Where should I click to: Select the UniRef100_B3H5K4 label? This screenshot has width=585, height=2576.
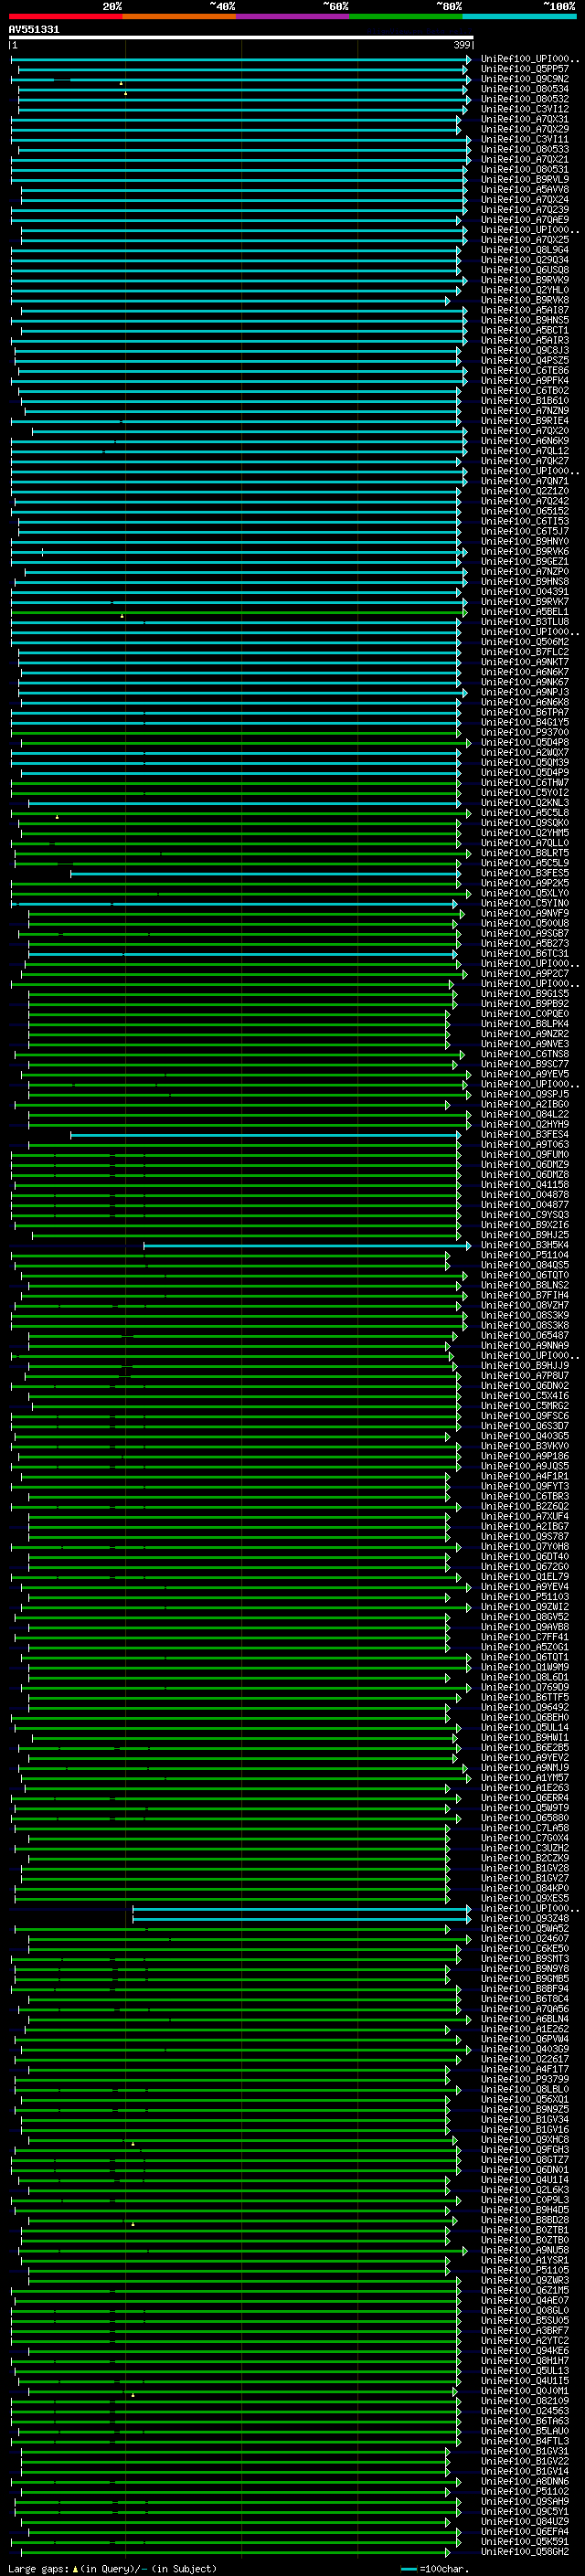[x=524, y=1245]
